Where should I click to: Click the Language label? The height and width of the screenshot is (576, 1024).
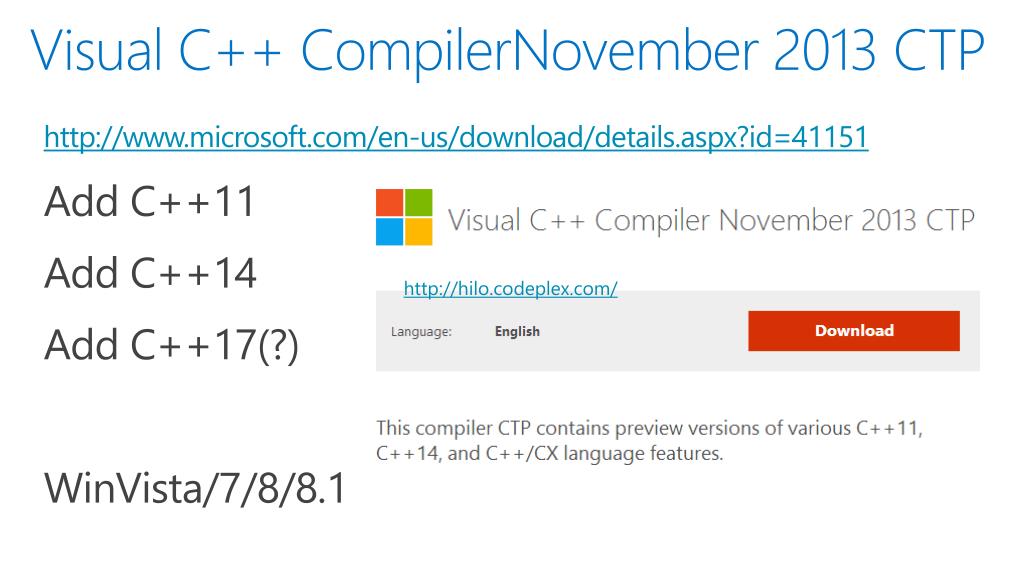(x=421, y=332)
